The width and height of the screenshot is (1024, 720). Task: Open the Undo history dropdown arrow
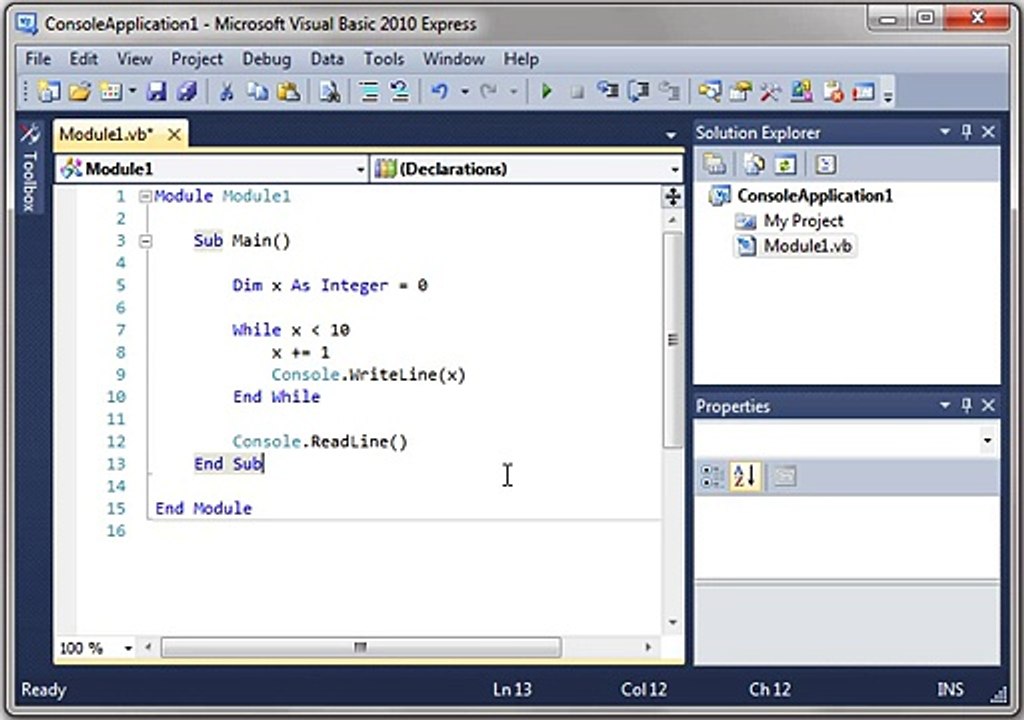coord(465,91)
